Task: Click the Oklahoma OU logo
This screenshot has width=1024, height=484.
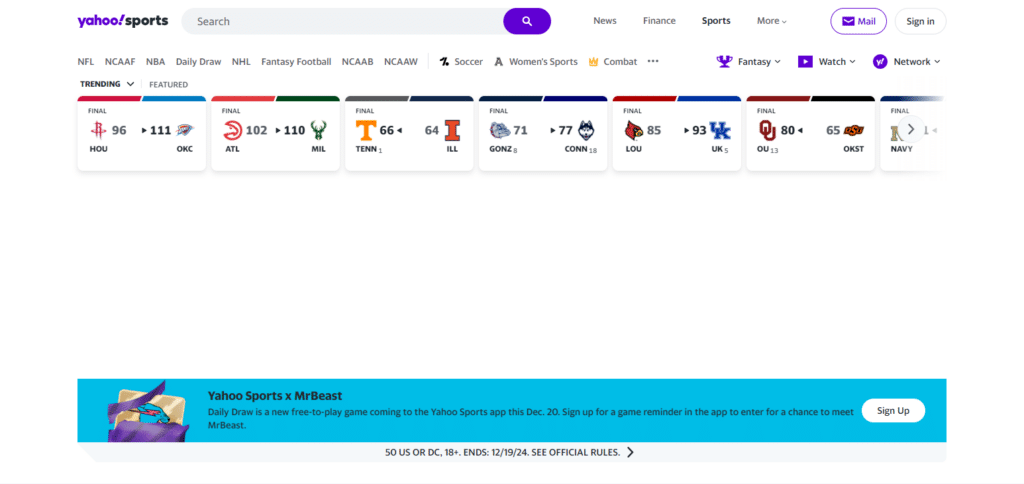Action: [x=767, y=131]
